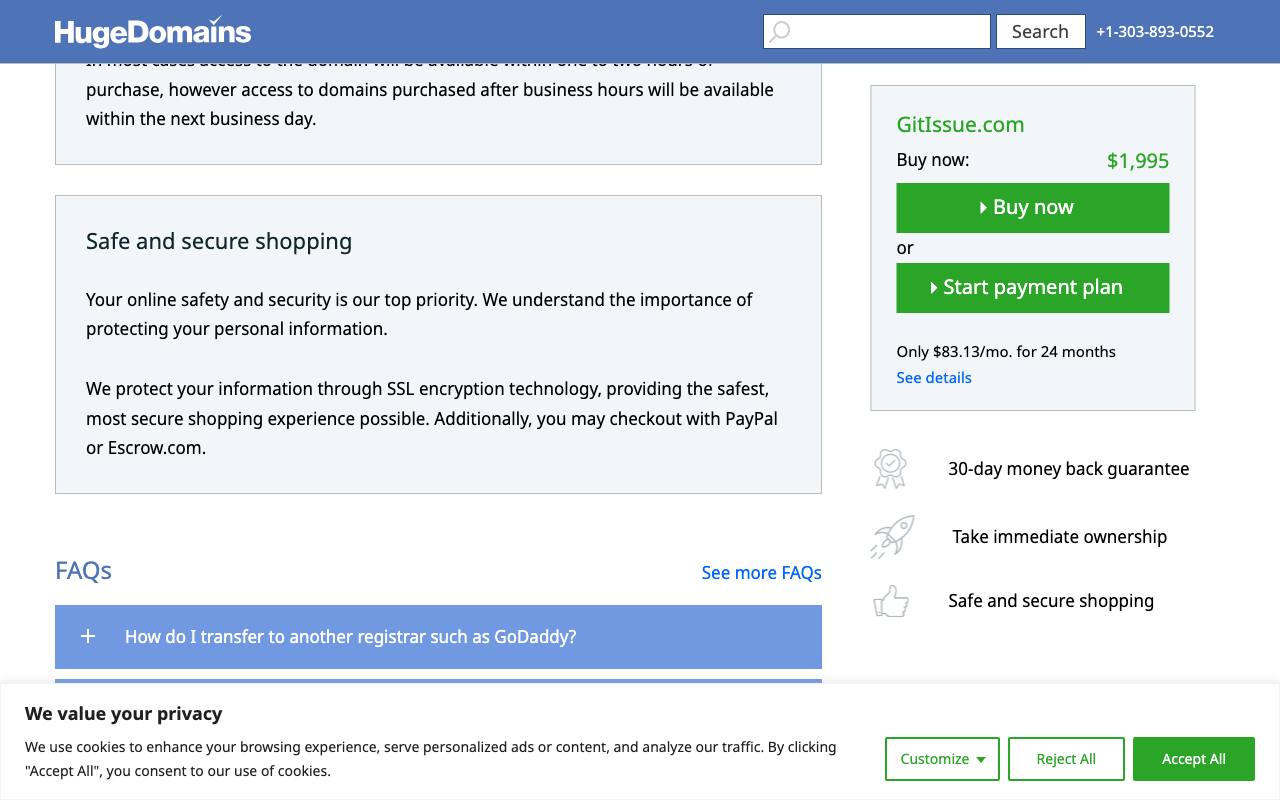Click the money back guarantee ribbon icon
Viewport: 1280px width, 800px height.
[x=890, y=468]
